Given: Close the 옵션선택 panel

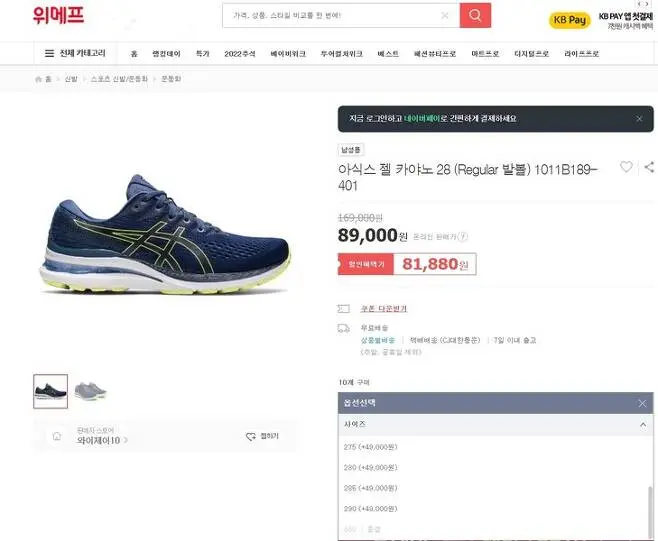Looking at the screenshot, I should point(642,403).
